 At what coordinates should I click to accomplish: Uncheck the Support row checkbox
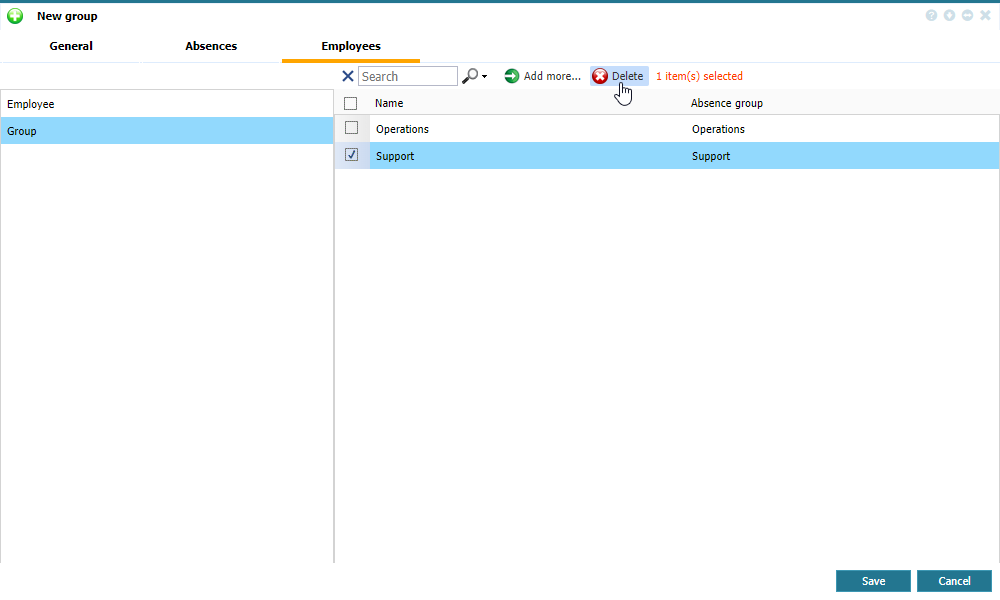pos(351,155)
